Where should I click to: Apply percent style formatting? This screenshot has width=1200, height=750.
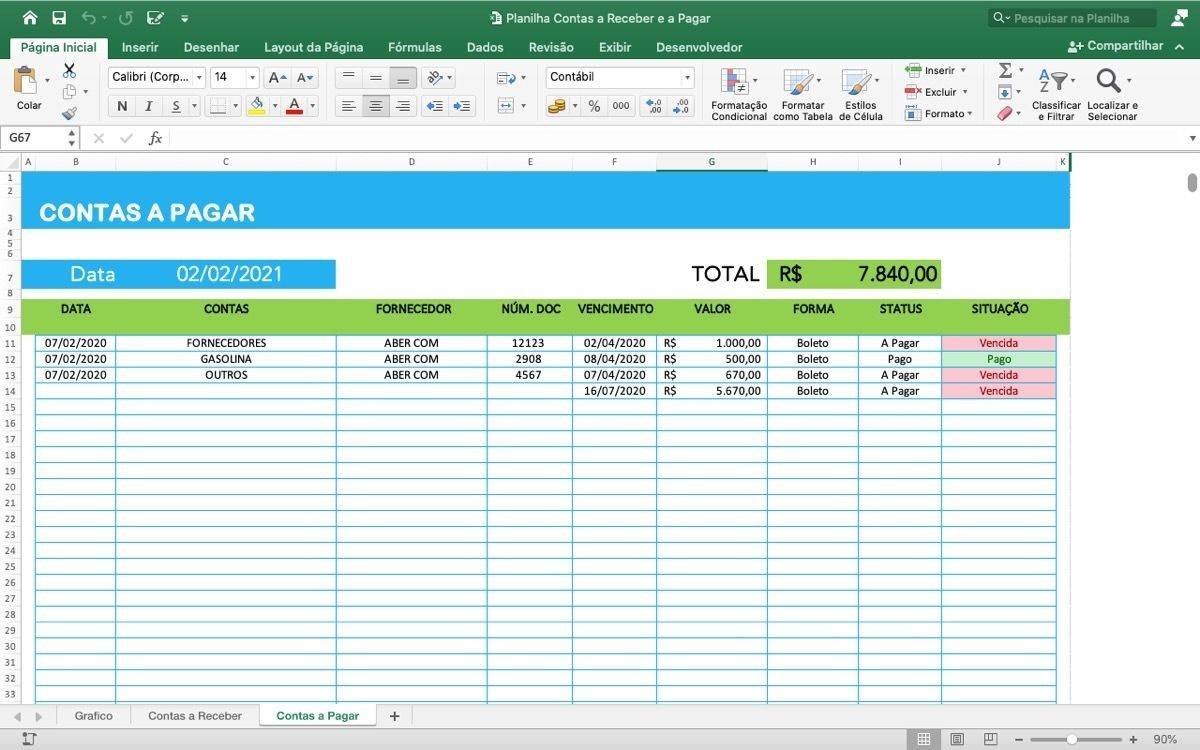(x=594, y=106)
